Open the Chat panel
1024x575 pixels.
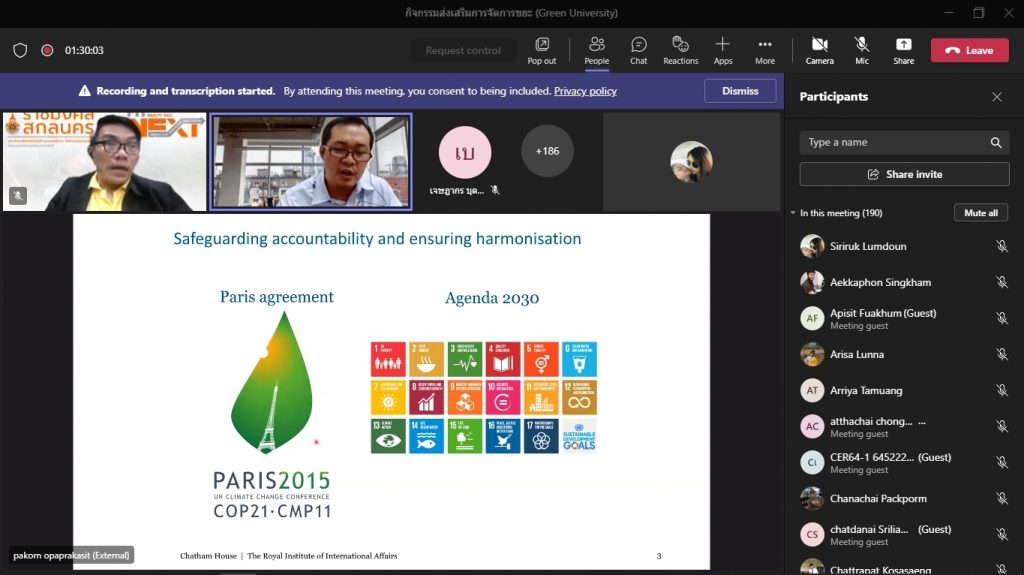[x=638, y=50]
